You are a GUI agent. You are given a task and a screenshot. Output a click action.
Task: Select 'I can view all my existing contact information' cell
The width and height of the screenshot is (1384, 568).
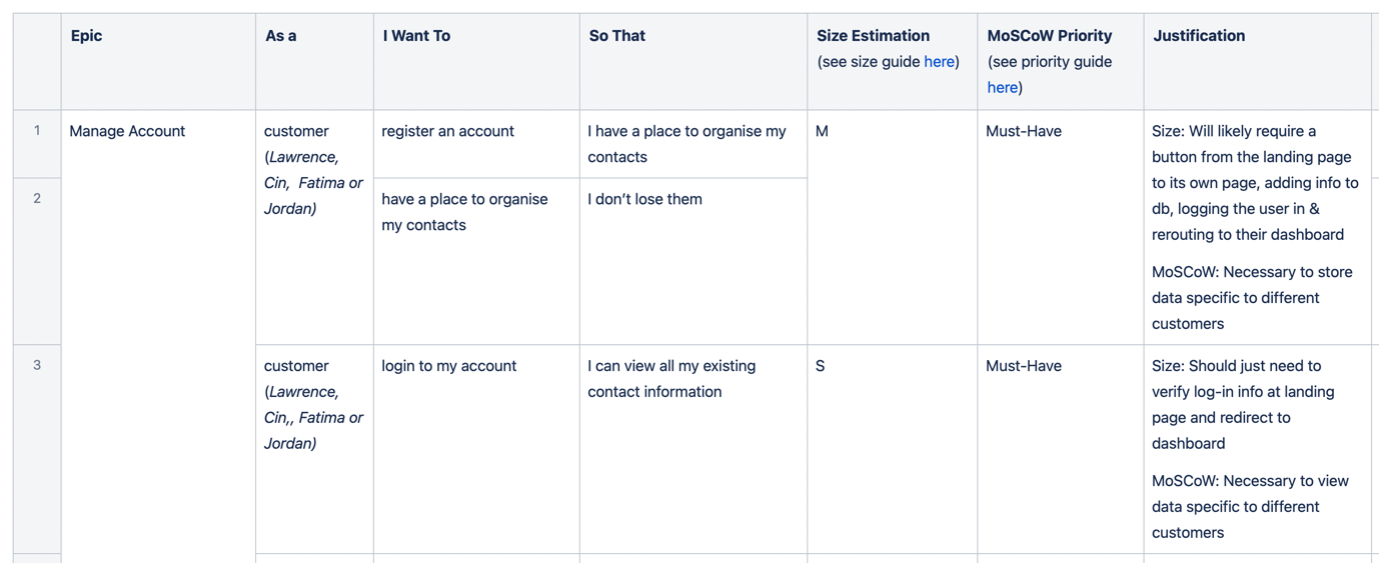[x=694, y=449]
